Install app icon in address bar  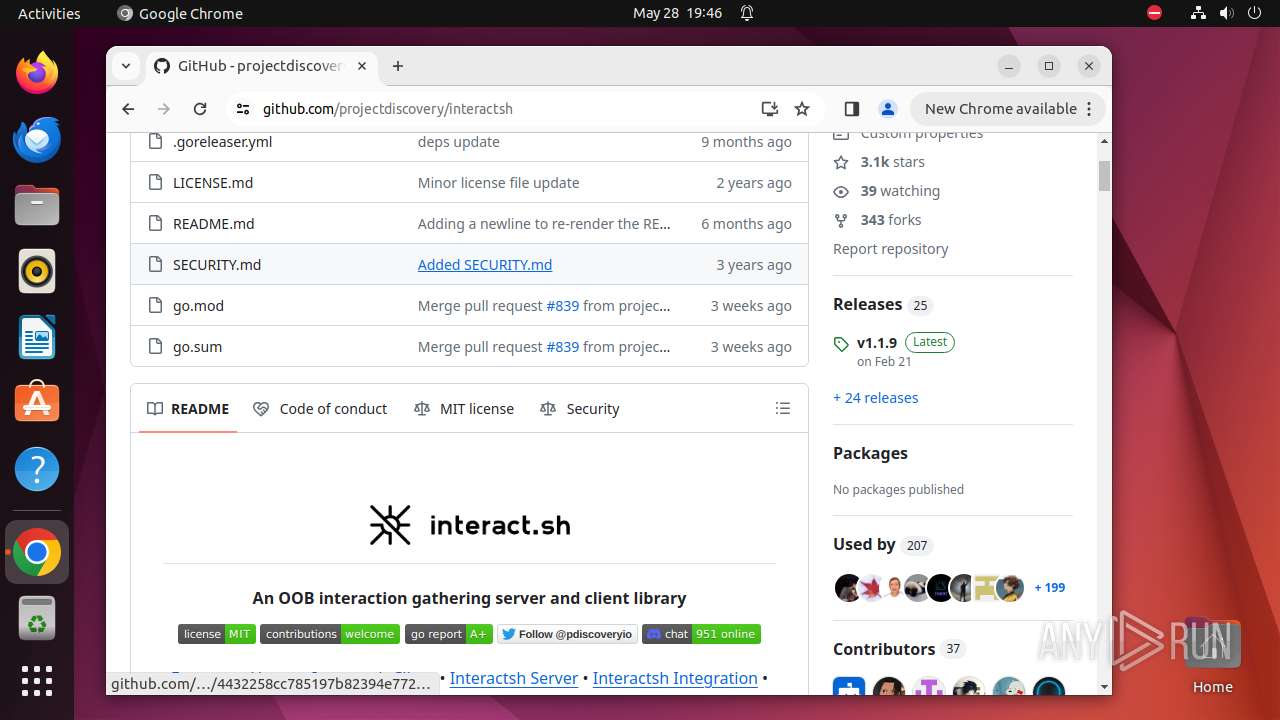[769, 109]
